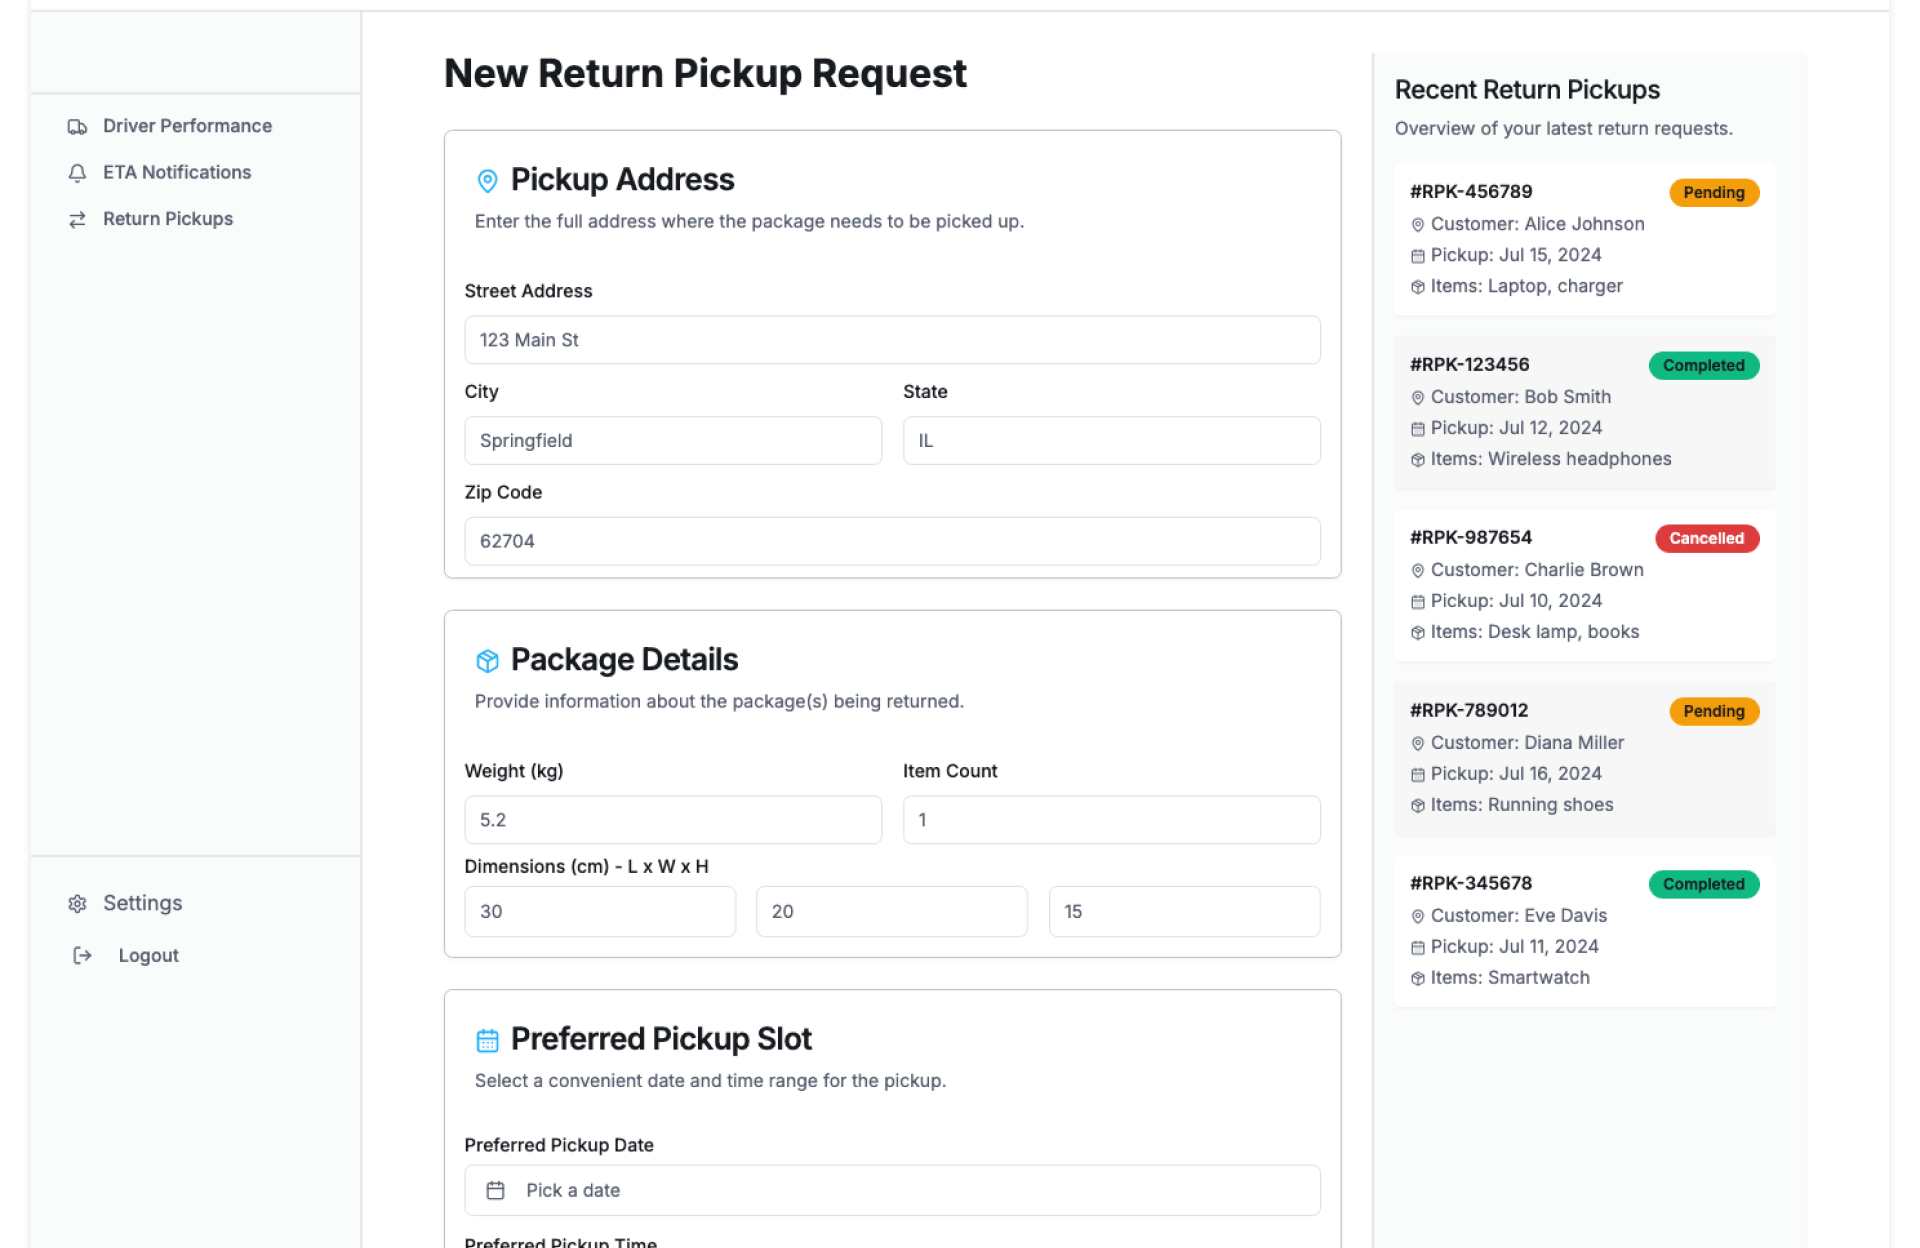The height and width of the screenshot is (1248, 1920).
Task: Click the Return Pickups arrows icon
Action: (77, 220)
